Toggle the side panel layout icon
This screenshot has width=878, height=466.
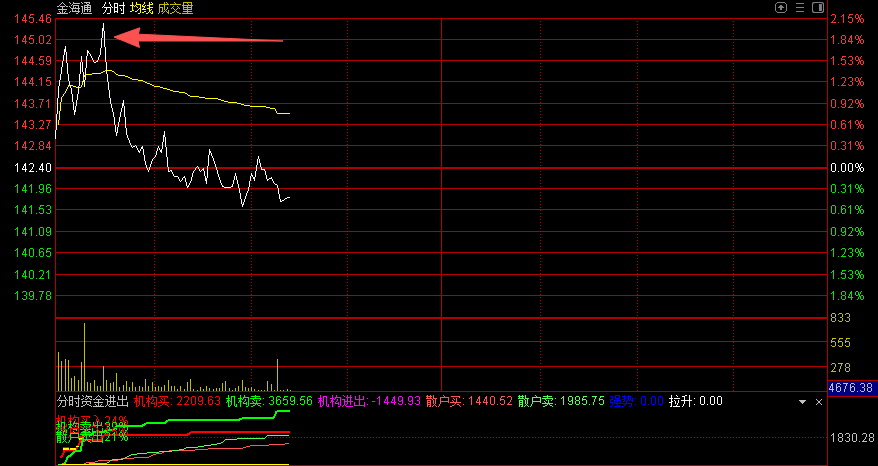click(x=818, y=7)
